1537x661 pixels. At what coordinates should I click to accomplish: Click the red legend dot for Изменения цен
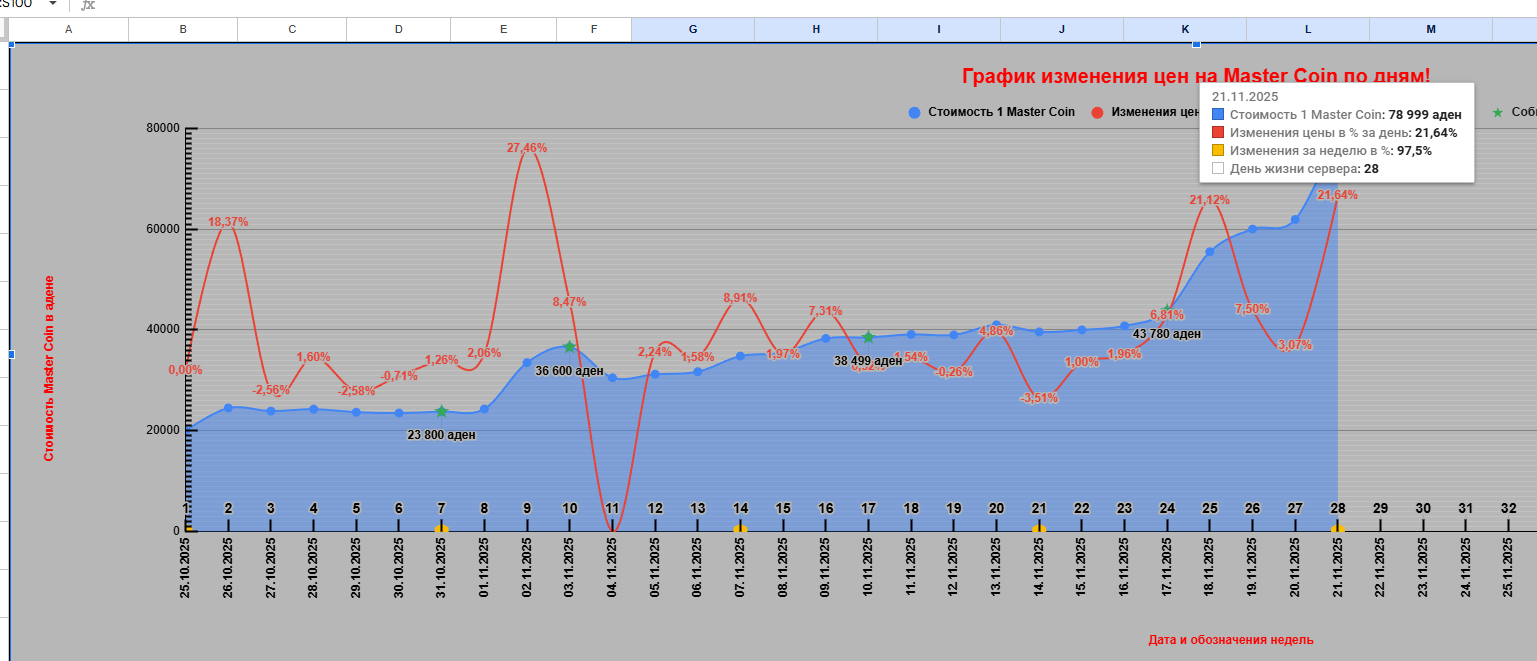tap(1097, 113)
